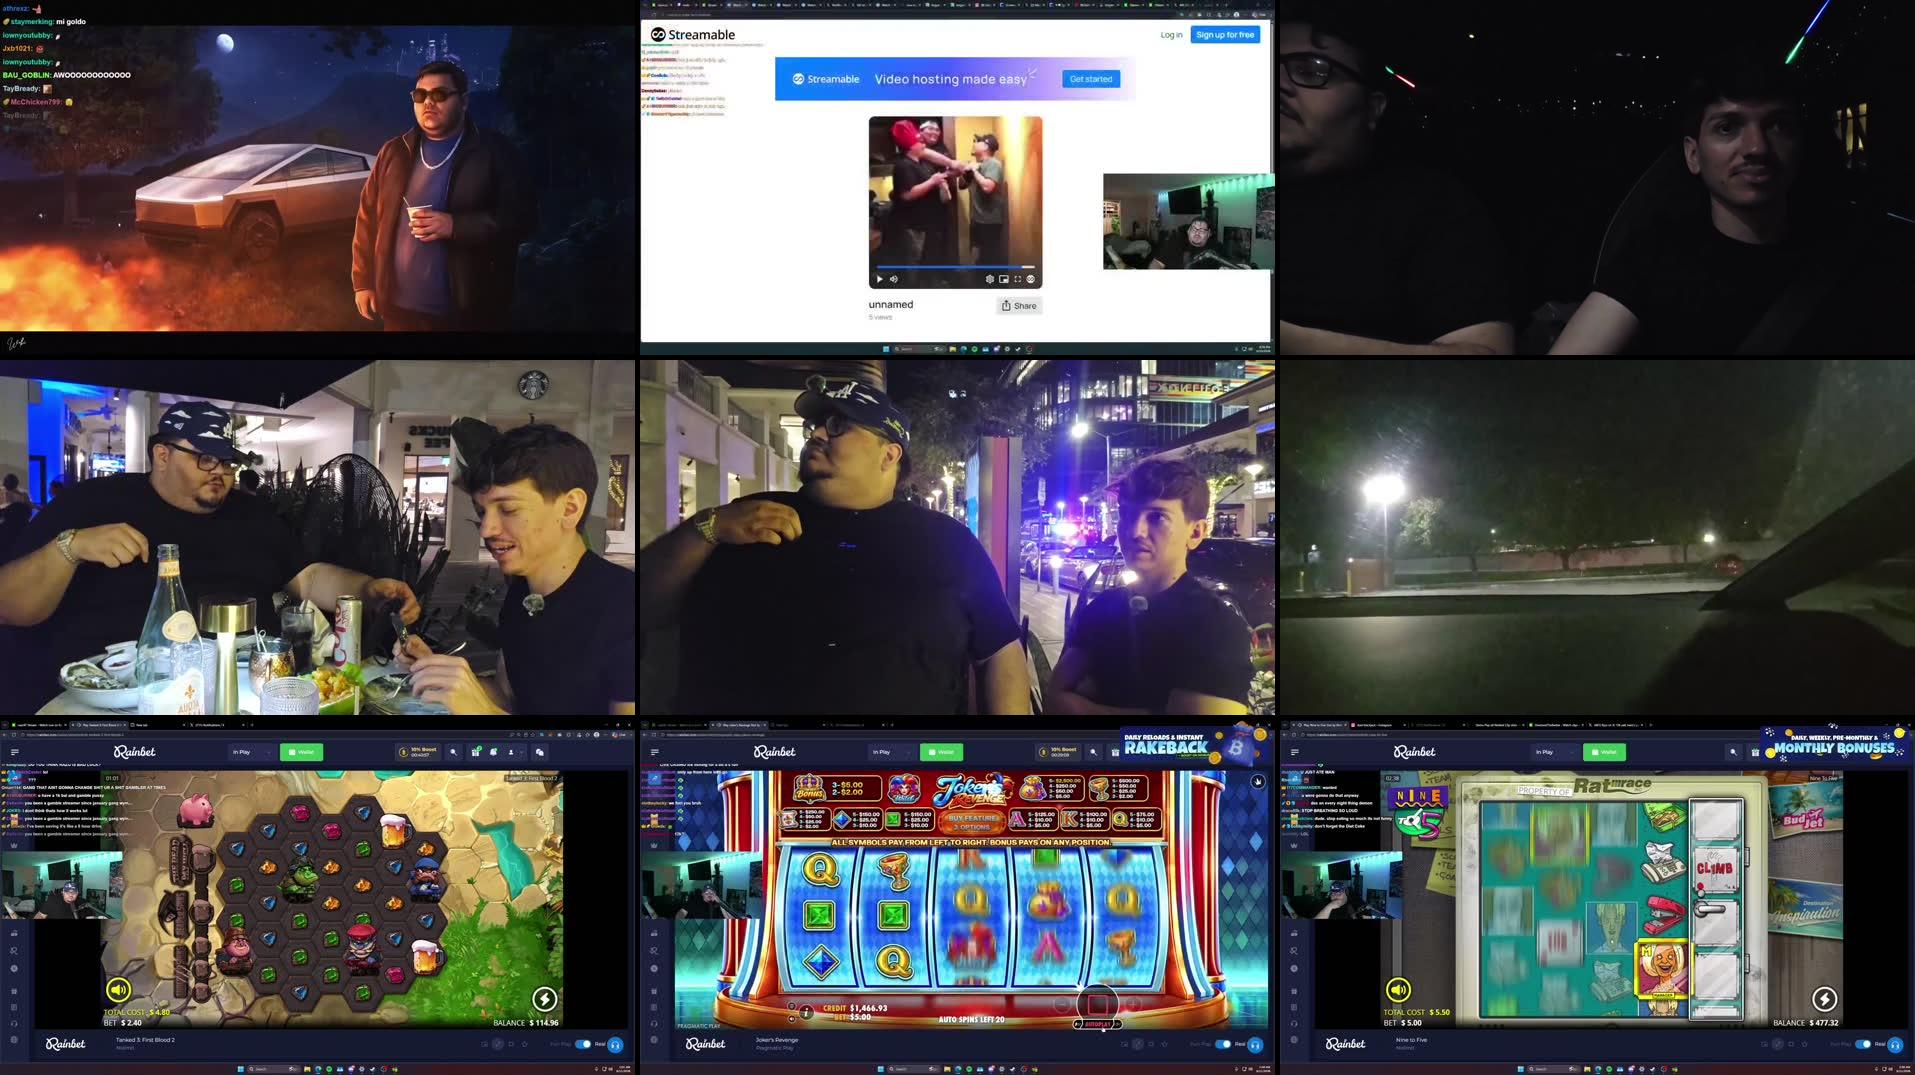
Task: Expand user menu arrow in Tanked 3 header
Action: [x=523, y=752]
